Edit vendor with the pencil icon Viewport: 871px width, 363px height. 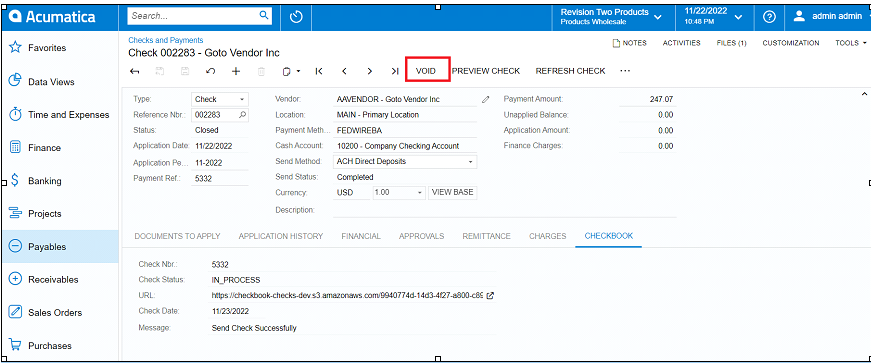[x=485, y=100]
